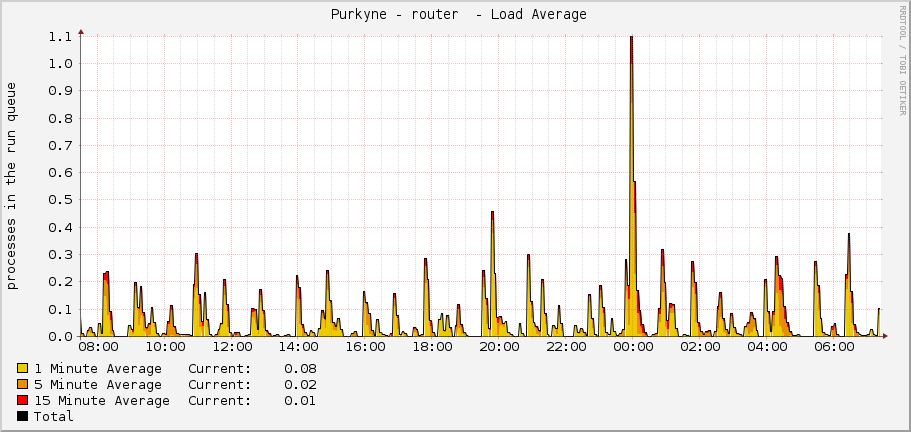This screenshot has height=432, width=911.
Task: Click the '5 Minute Average' legend label
Action: pos(98,384)
